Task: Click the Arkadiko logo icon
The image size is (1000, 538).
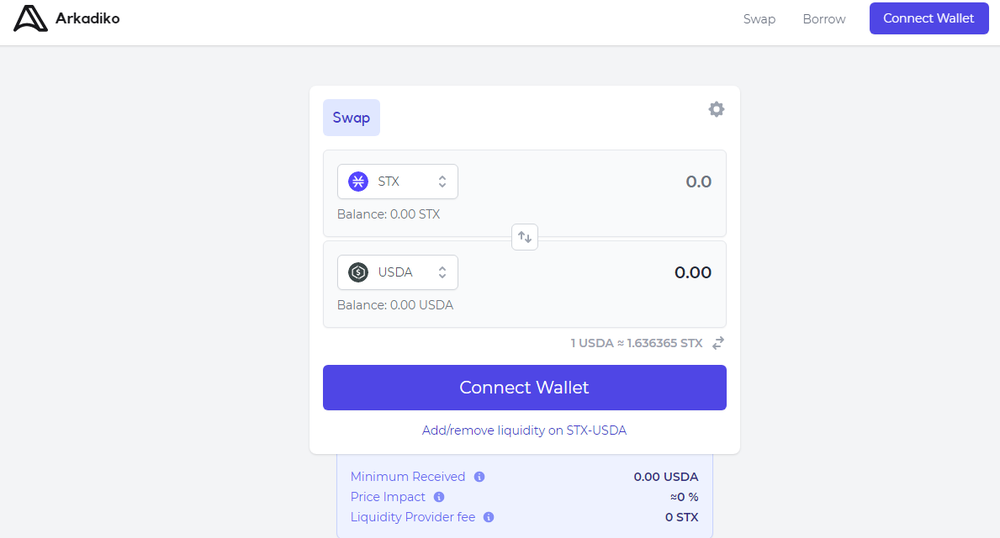Action: pyautogui.click(x=30, y=18)
